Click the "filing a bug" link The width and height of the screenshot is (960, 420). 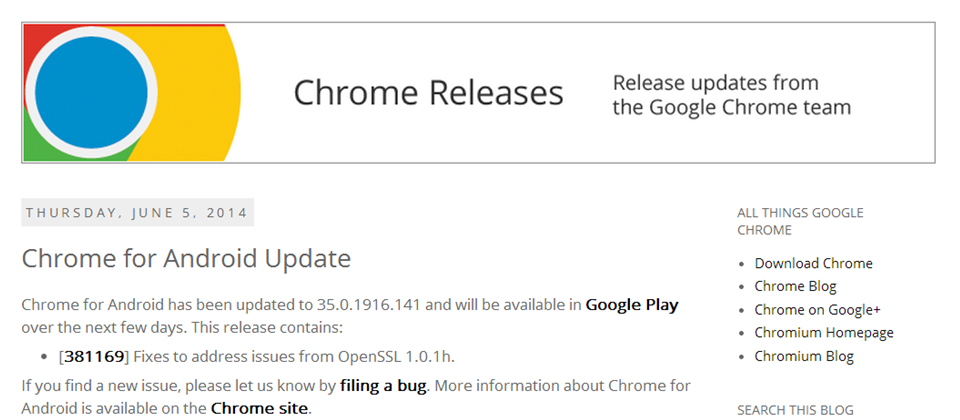pos(383,385)
